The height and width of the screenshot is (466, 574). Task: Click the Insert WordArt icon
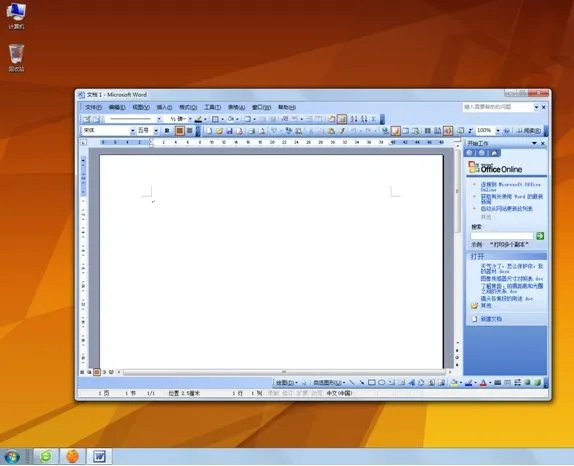[412, 383]
